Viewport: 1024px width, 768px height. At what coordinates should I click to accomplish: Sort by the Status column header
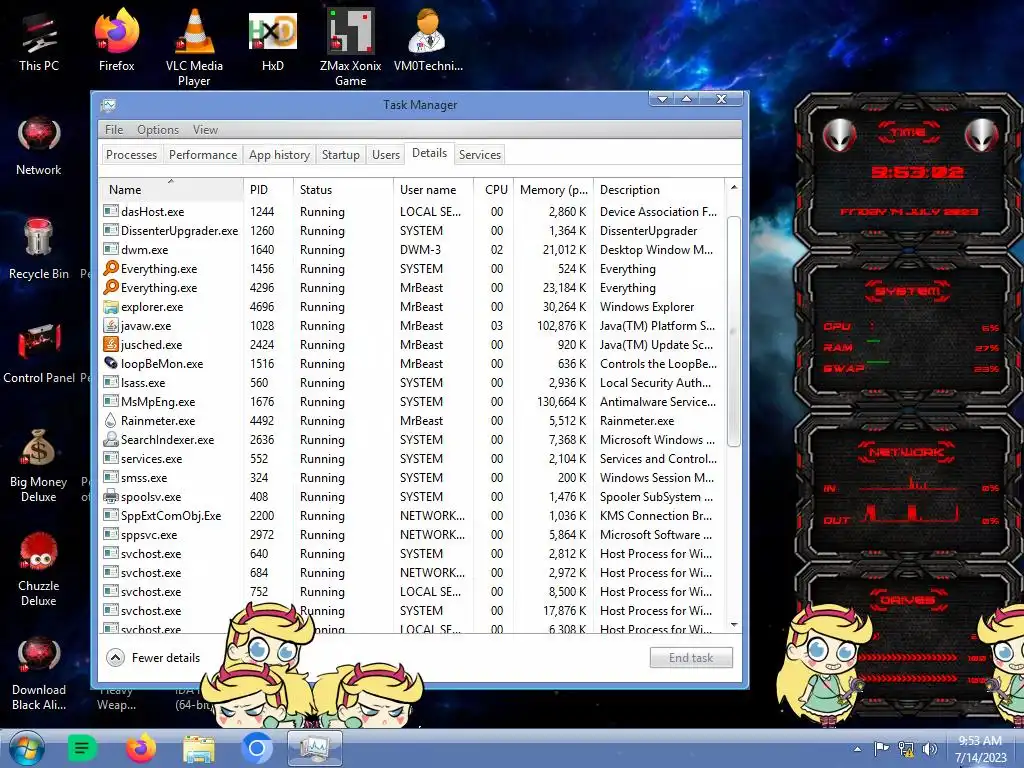tap(343, 189)
